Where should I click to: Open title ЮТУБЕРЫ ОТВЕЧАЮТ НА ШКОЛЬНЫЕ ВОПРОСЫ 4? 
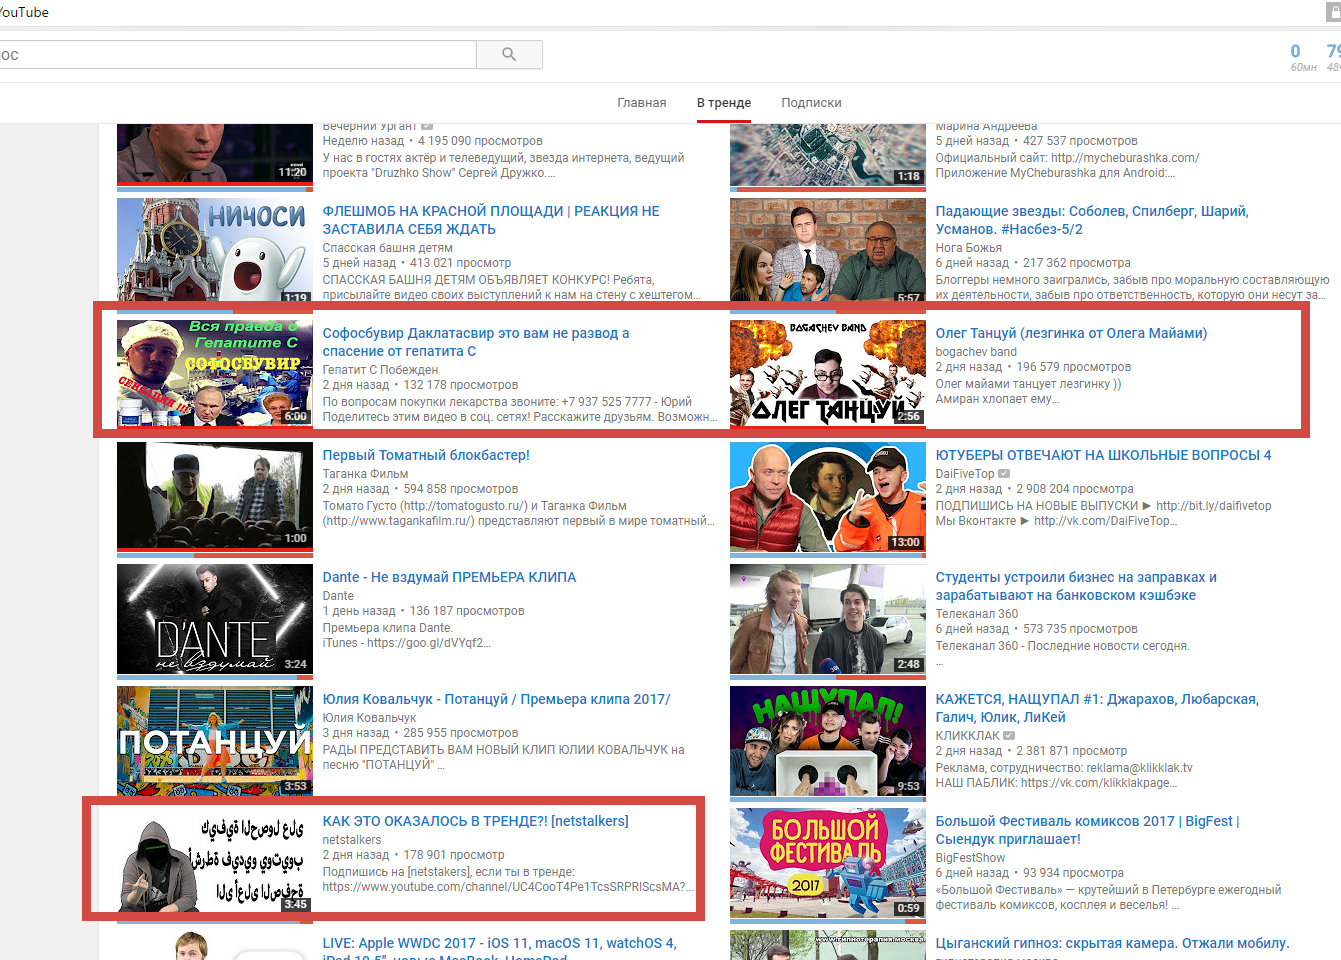pos(1103,455)
